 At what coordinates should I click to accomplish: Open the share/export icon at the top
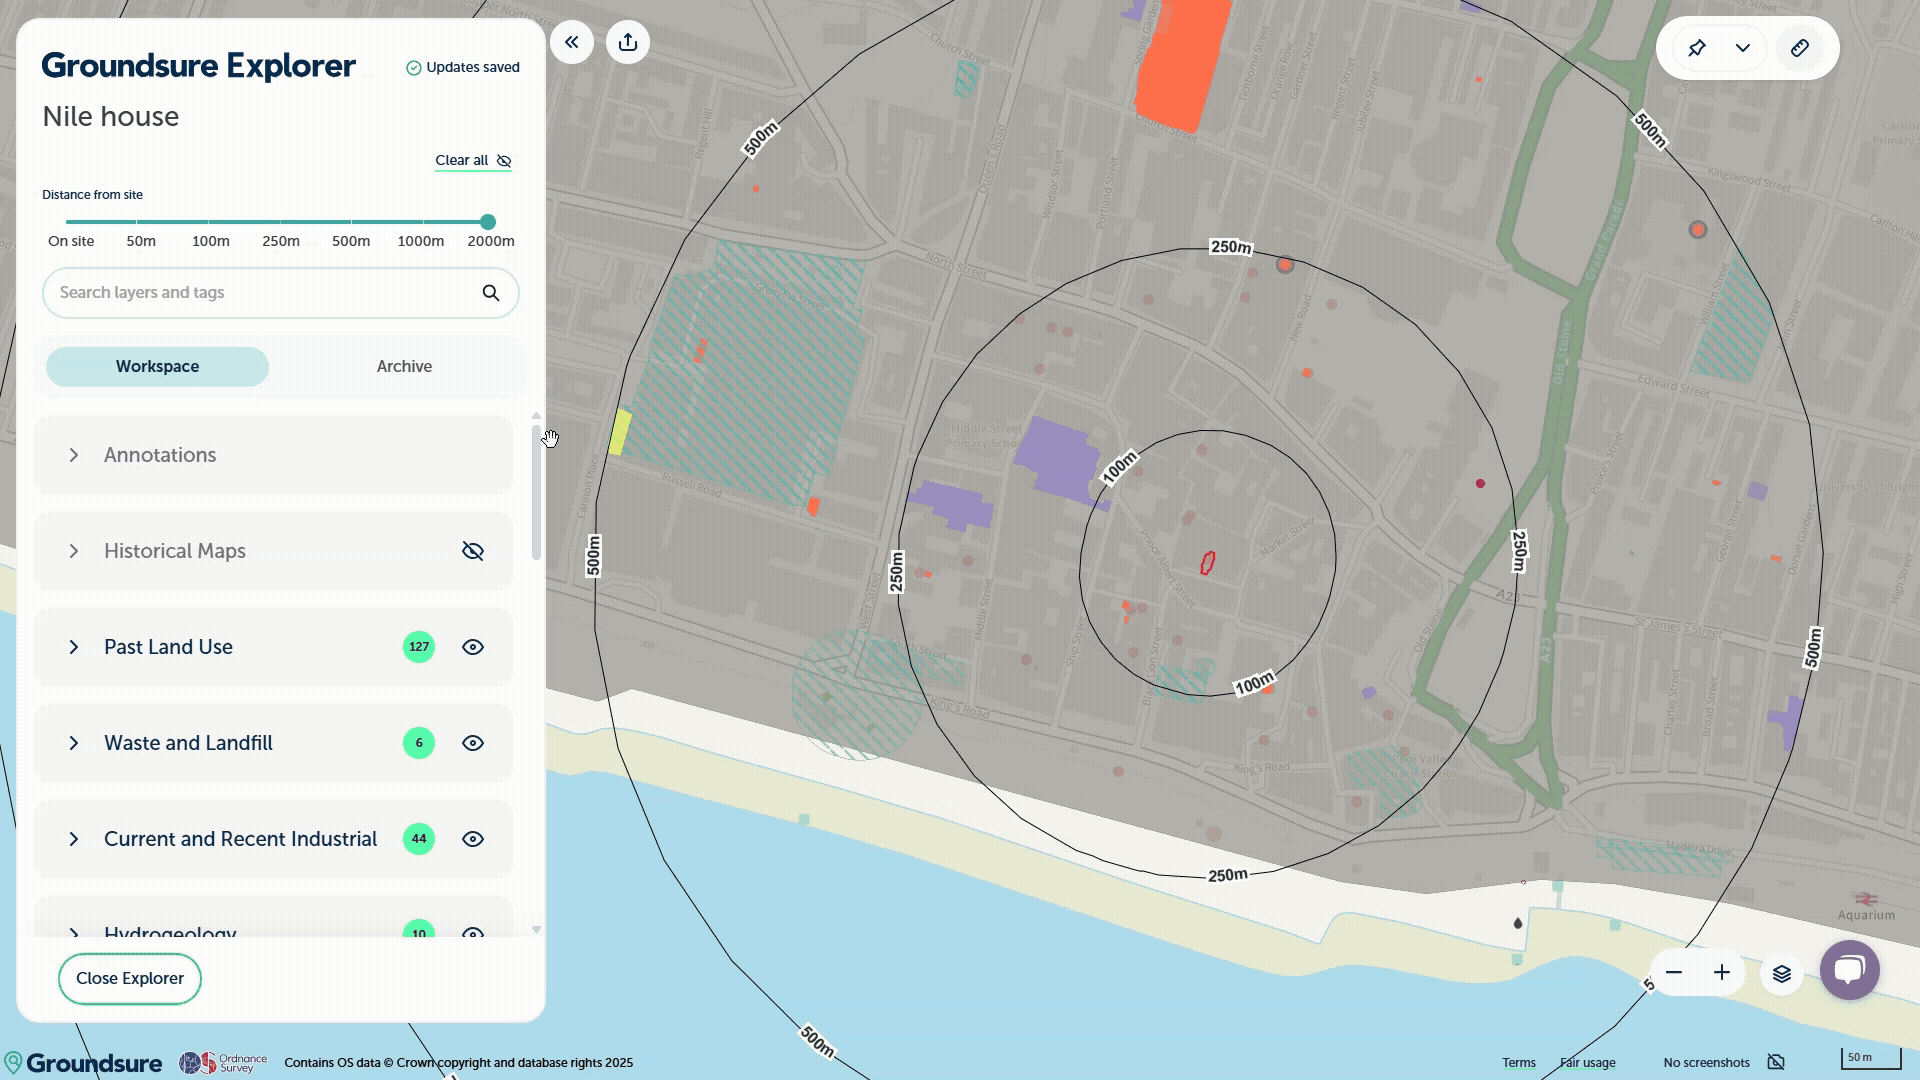click(628, 42)
